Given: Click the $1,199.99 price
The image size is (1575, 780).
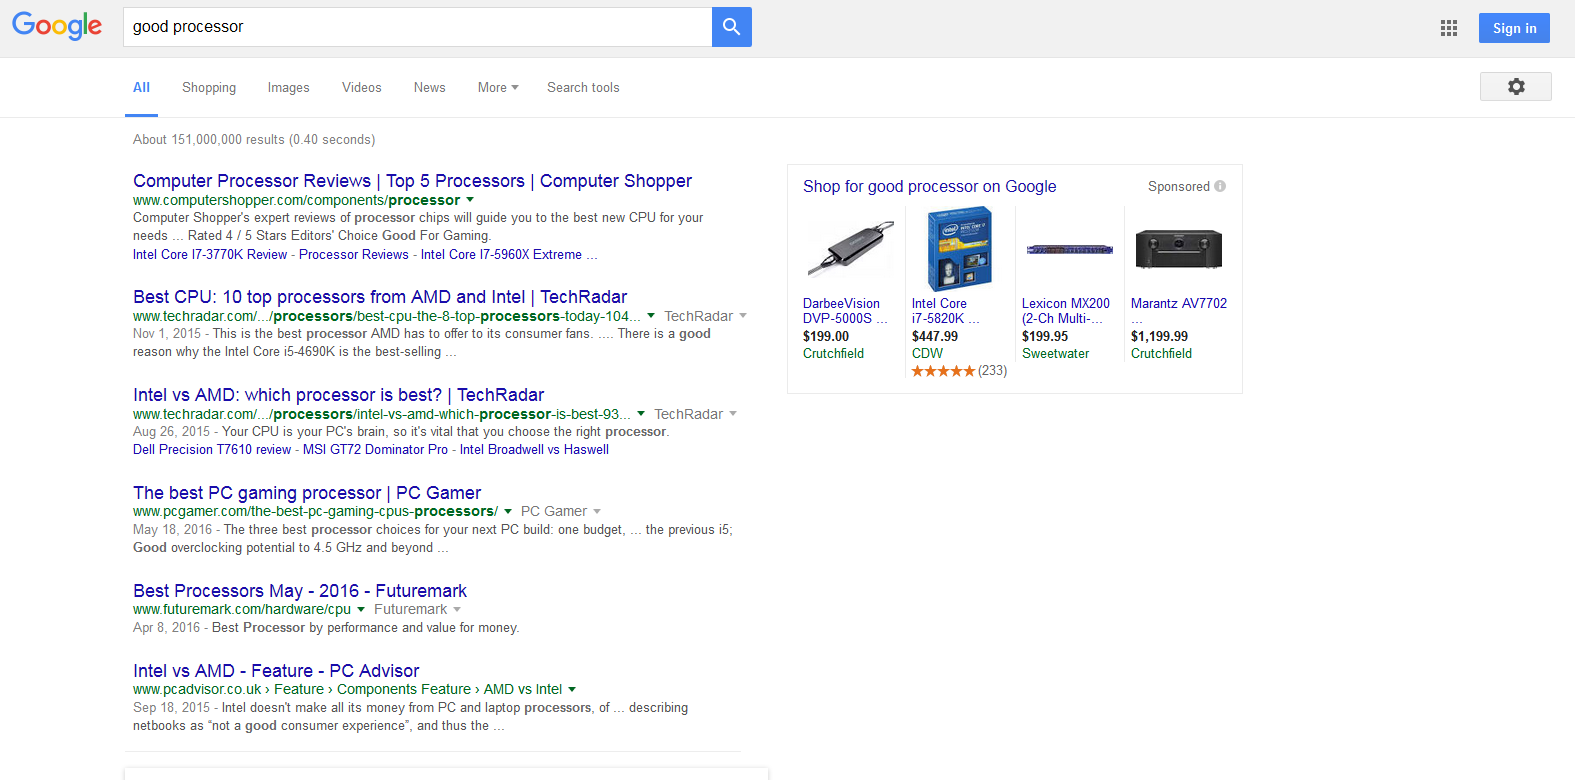Looking at the screenshot, I should click(1159, 337).
